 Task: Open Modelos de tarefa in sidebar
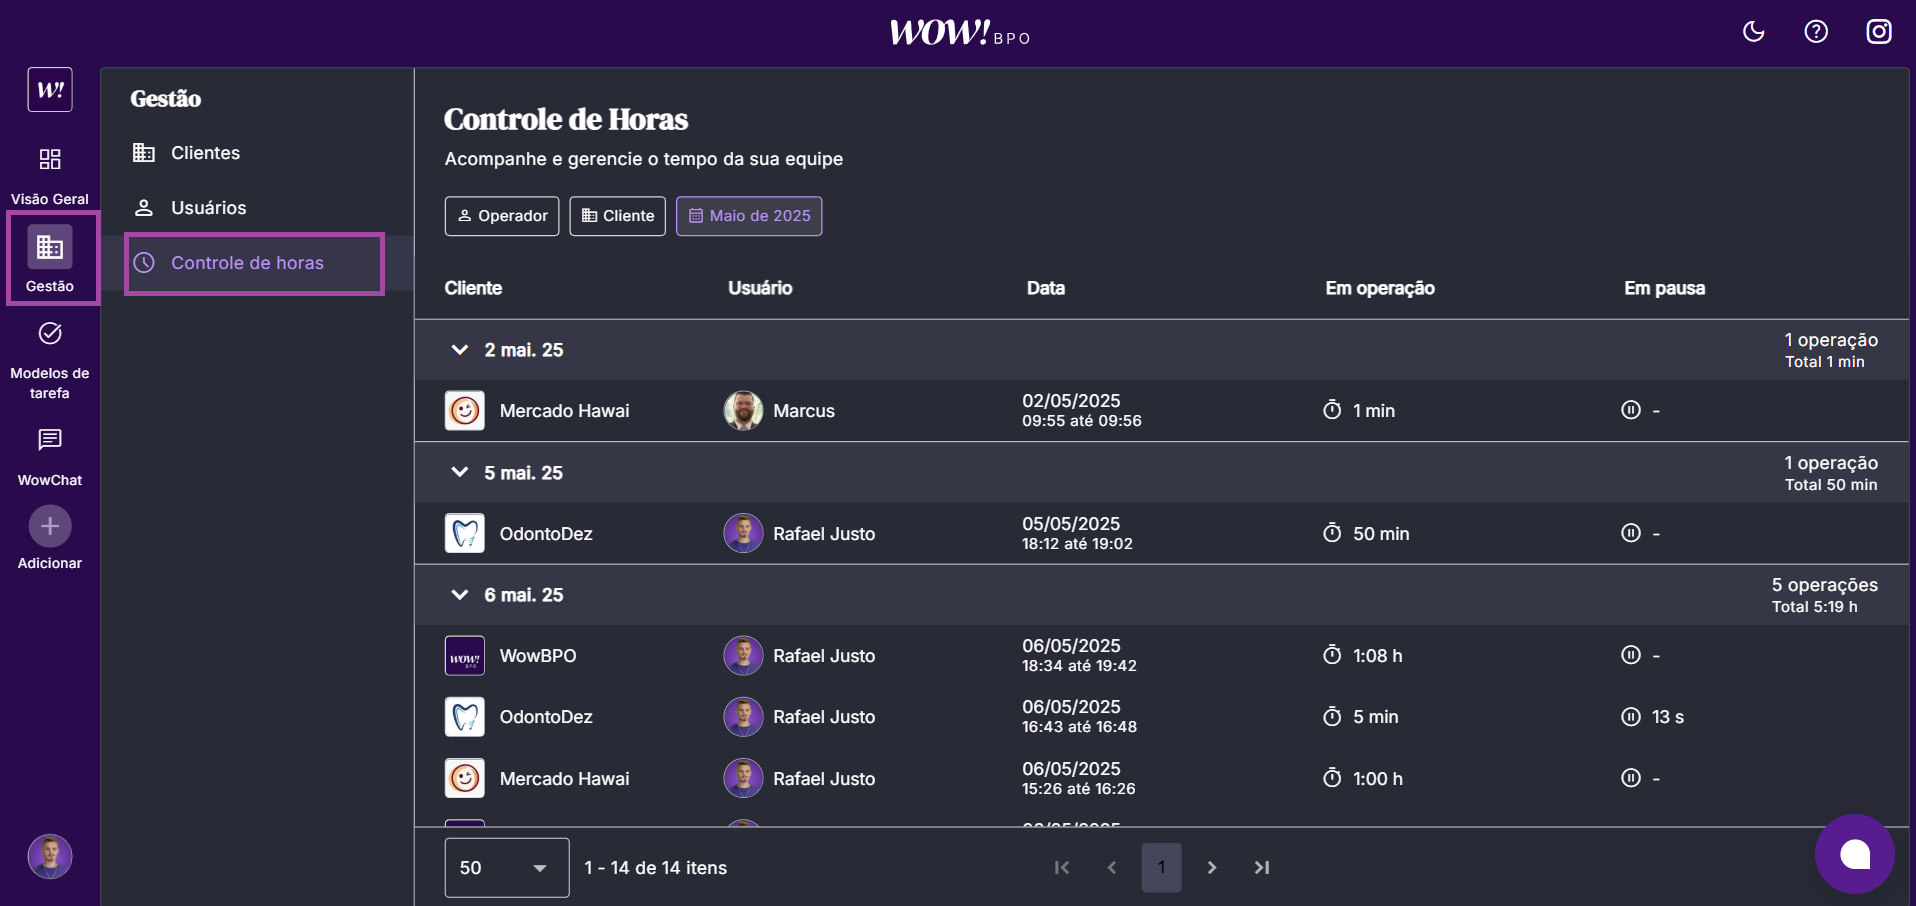[x=50, y=334]
